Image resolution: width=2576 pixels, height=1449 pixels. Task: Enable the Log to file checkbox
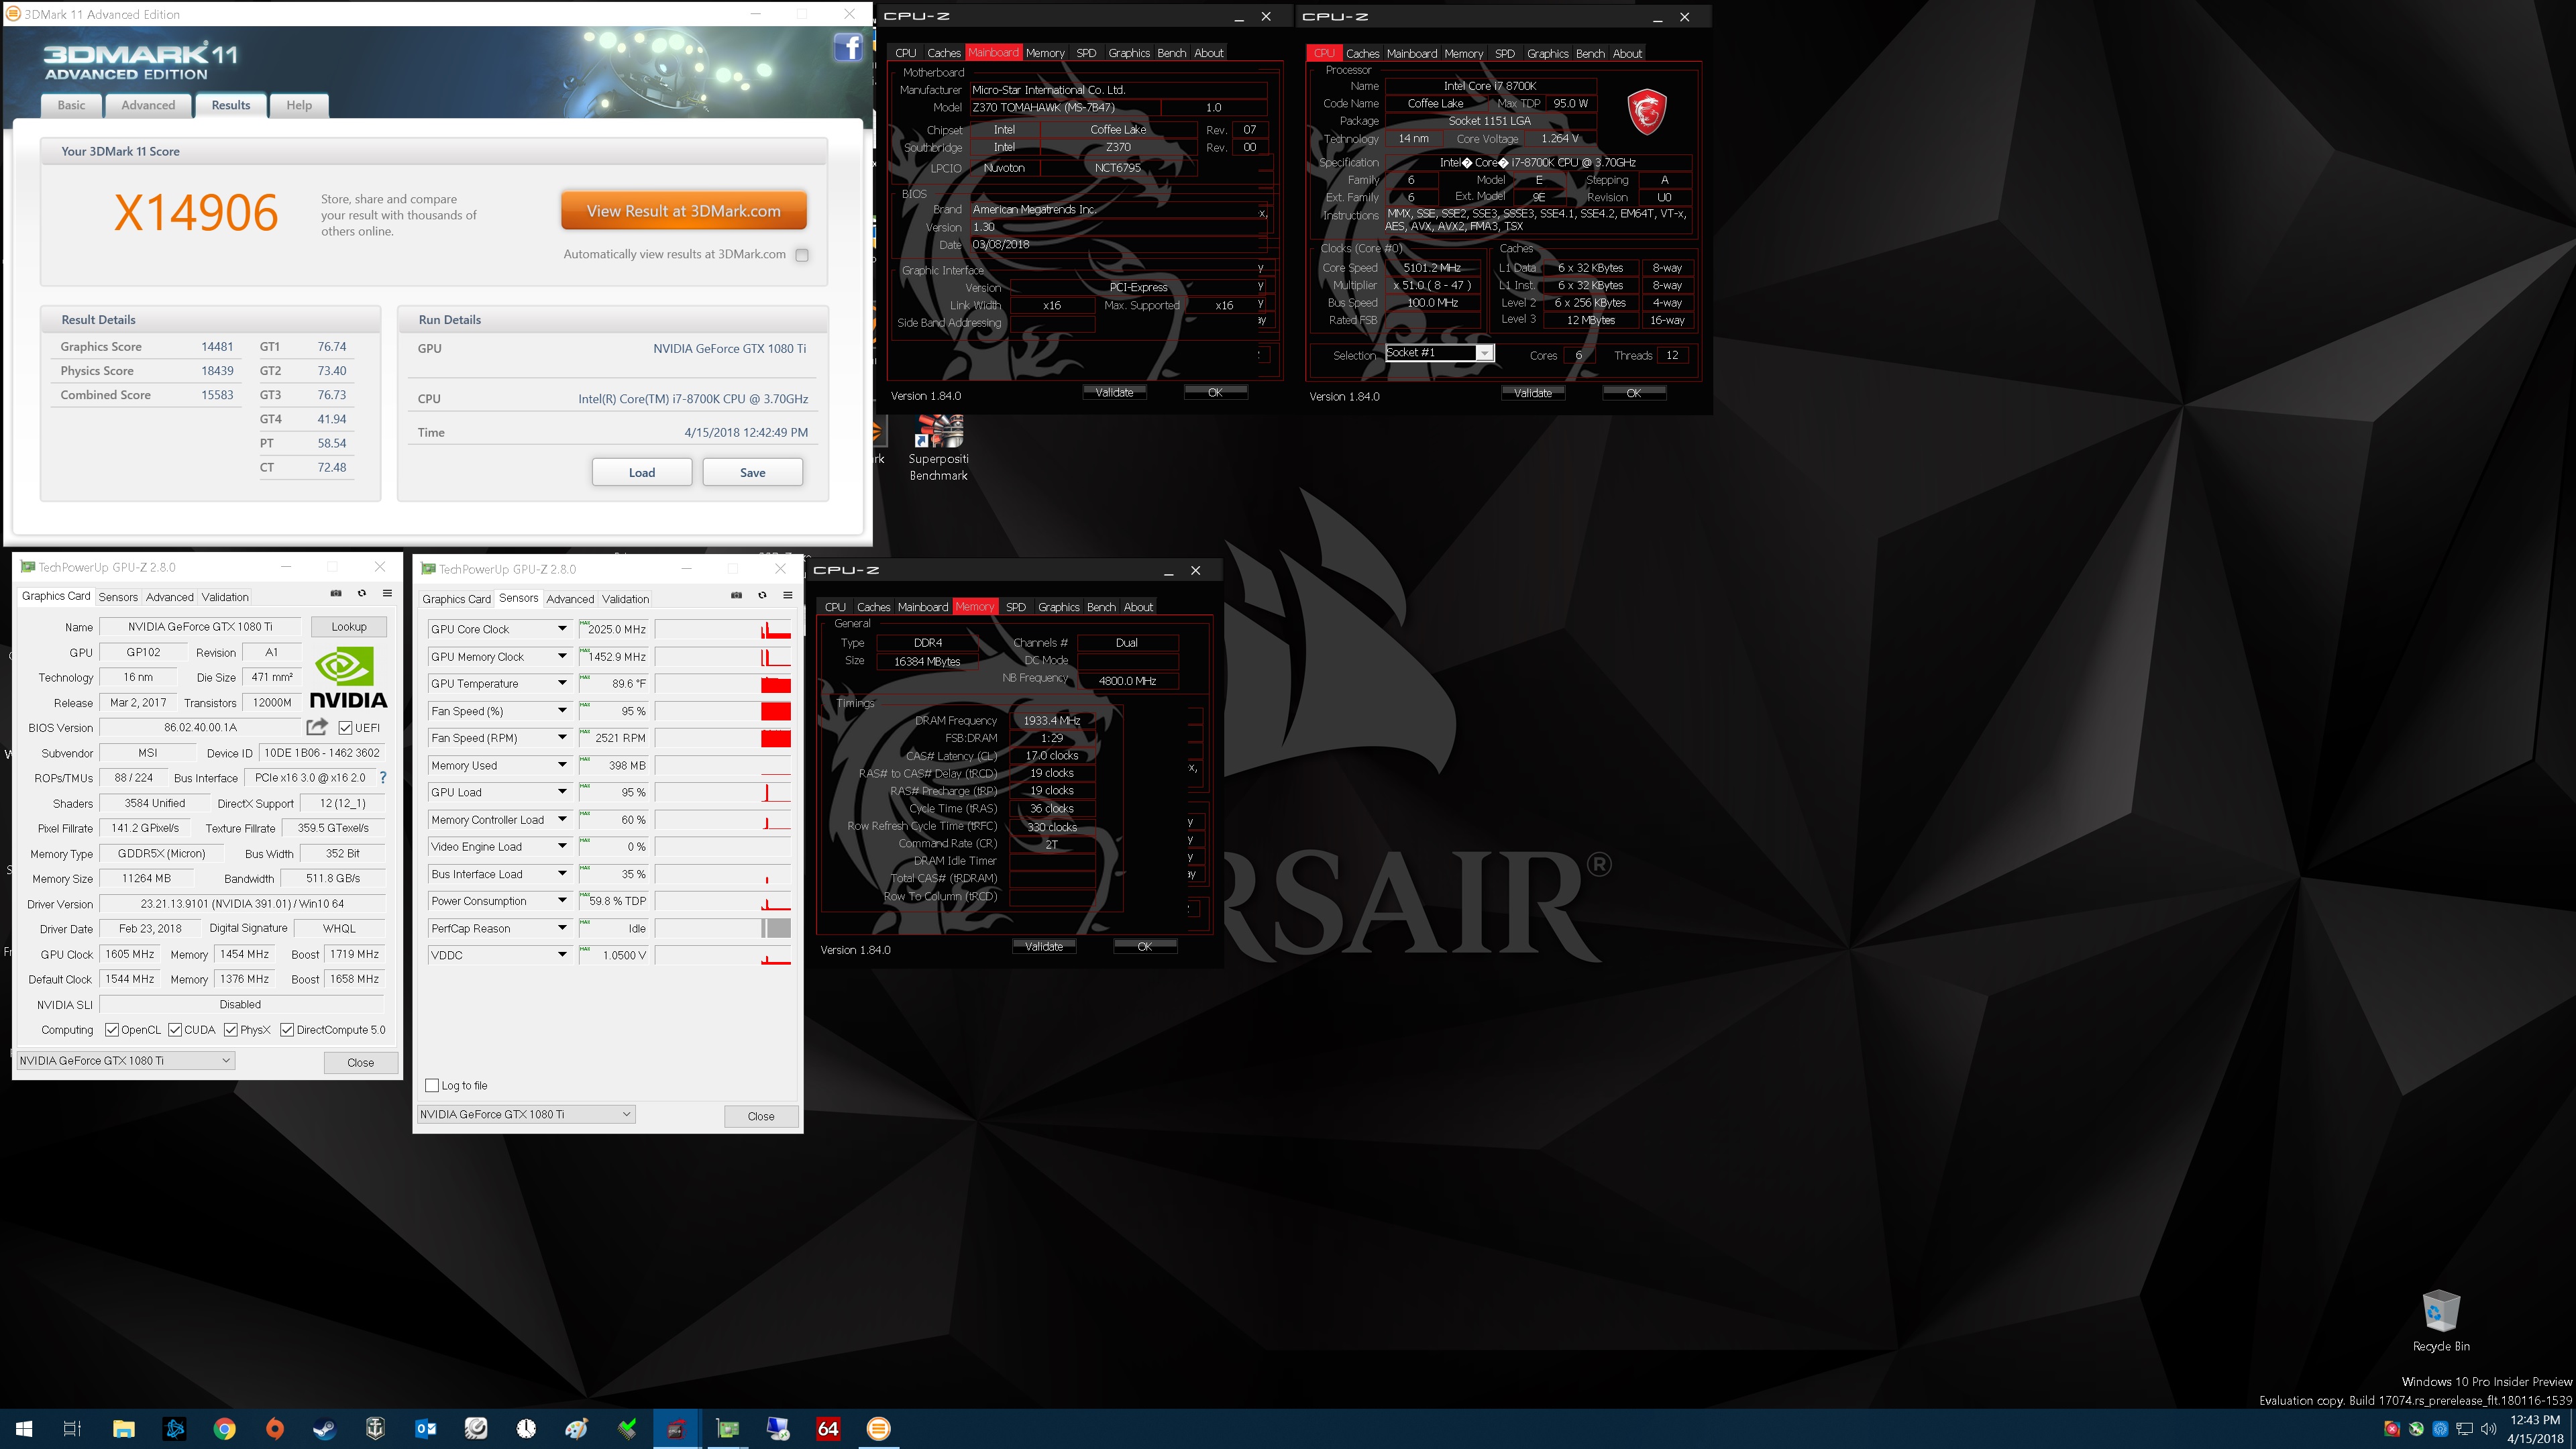432,1085
